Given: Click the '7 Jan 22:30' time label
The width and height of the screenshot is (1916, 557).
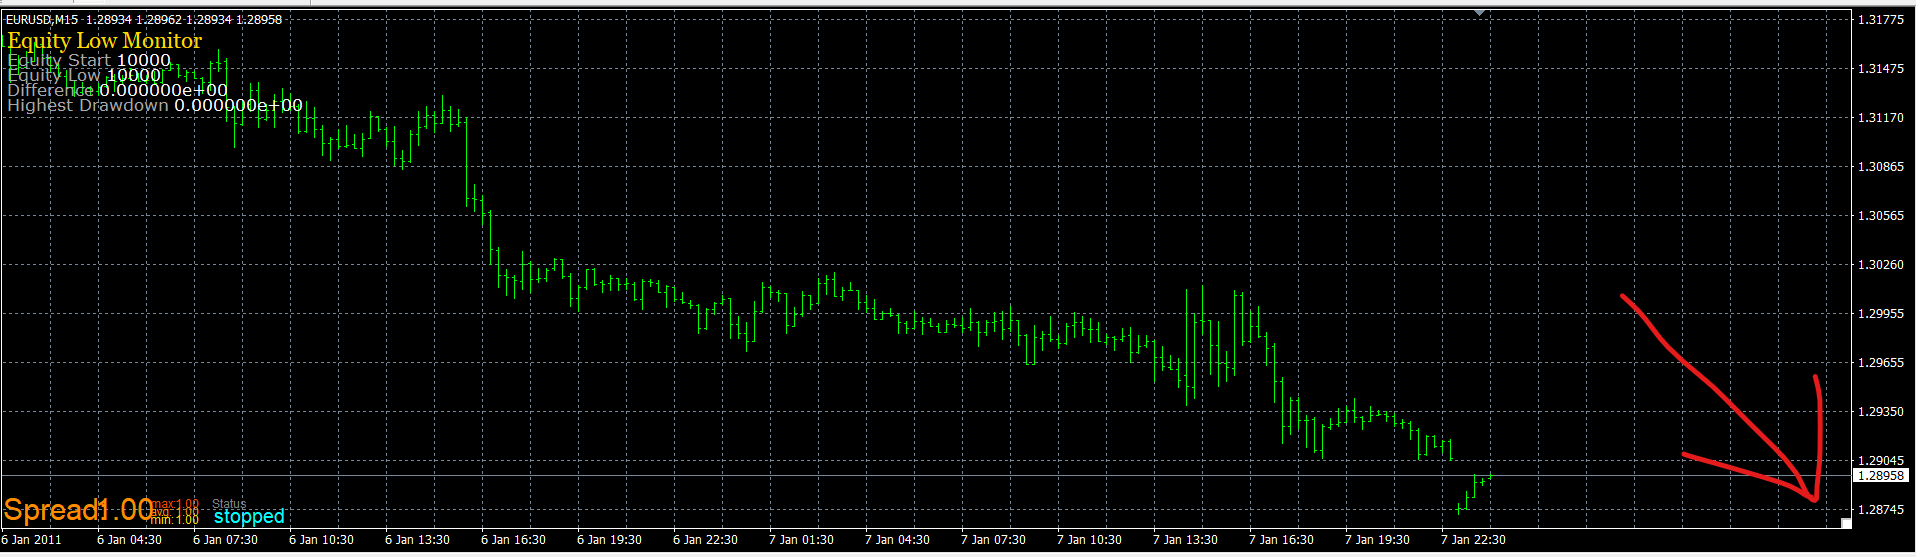Looking at the screenshot, I should 1473,540.
